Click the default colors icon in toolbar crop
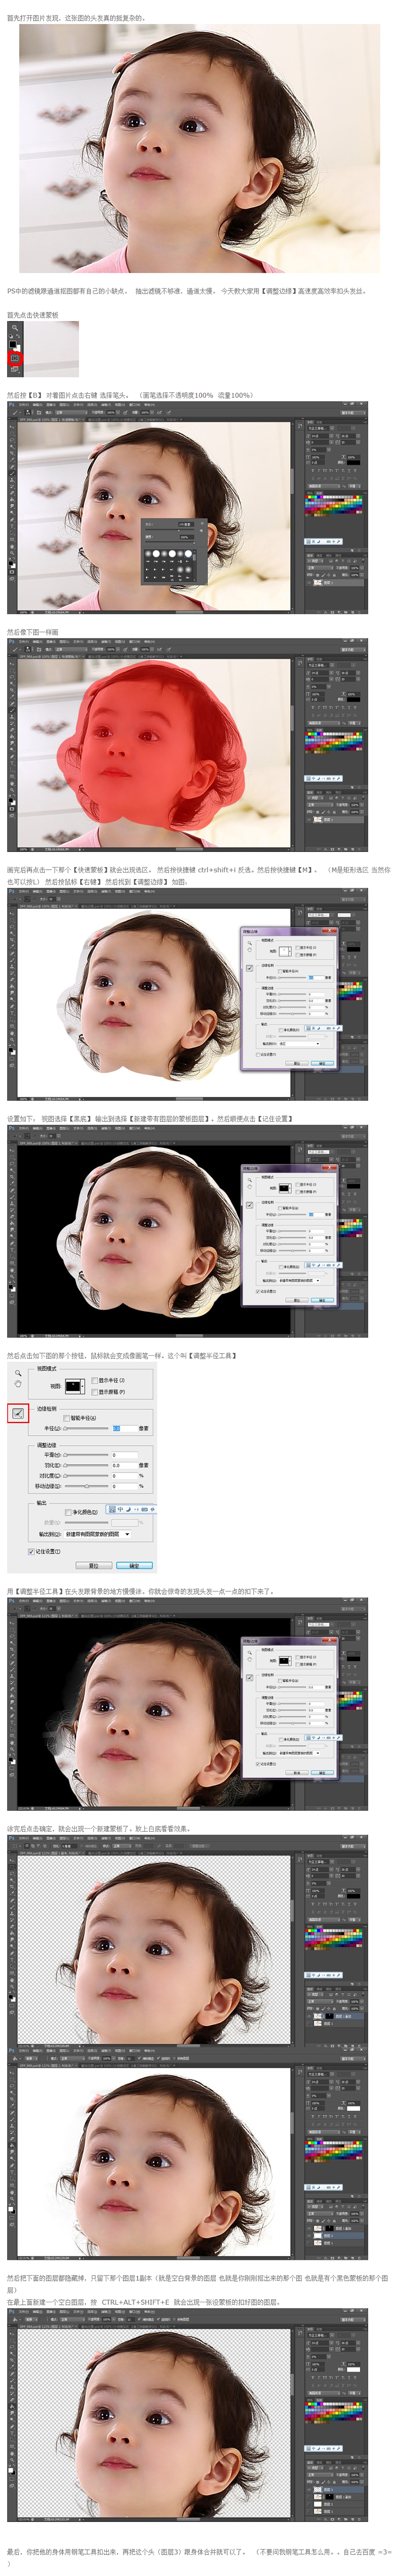395x2576 pixels. point(11,336)
